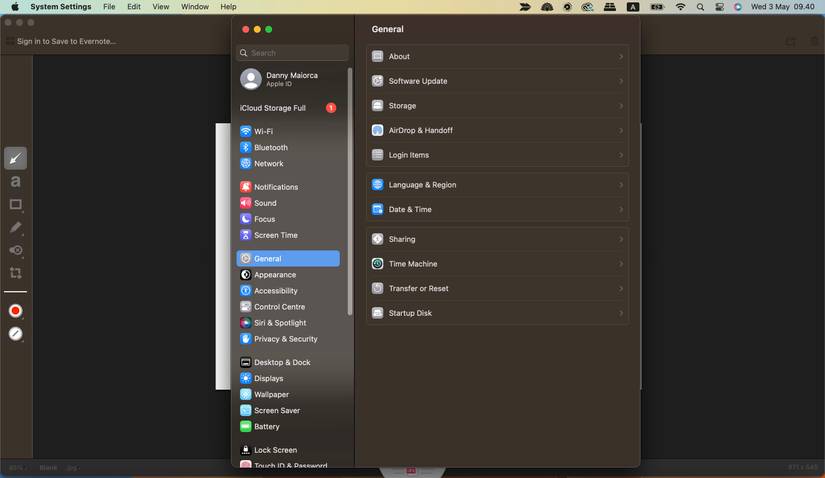825x478 pixels.
Task: Open Language & Region settings
Action: (x=497, y=185)
